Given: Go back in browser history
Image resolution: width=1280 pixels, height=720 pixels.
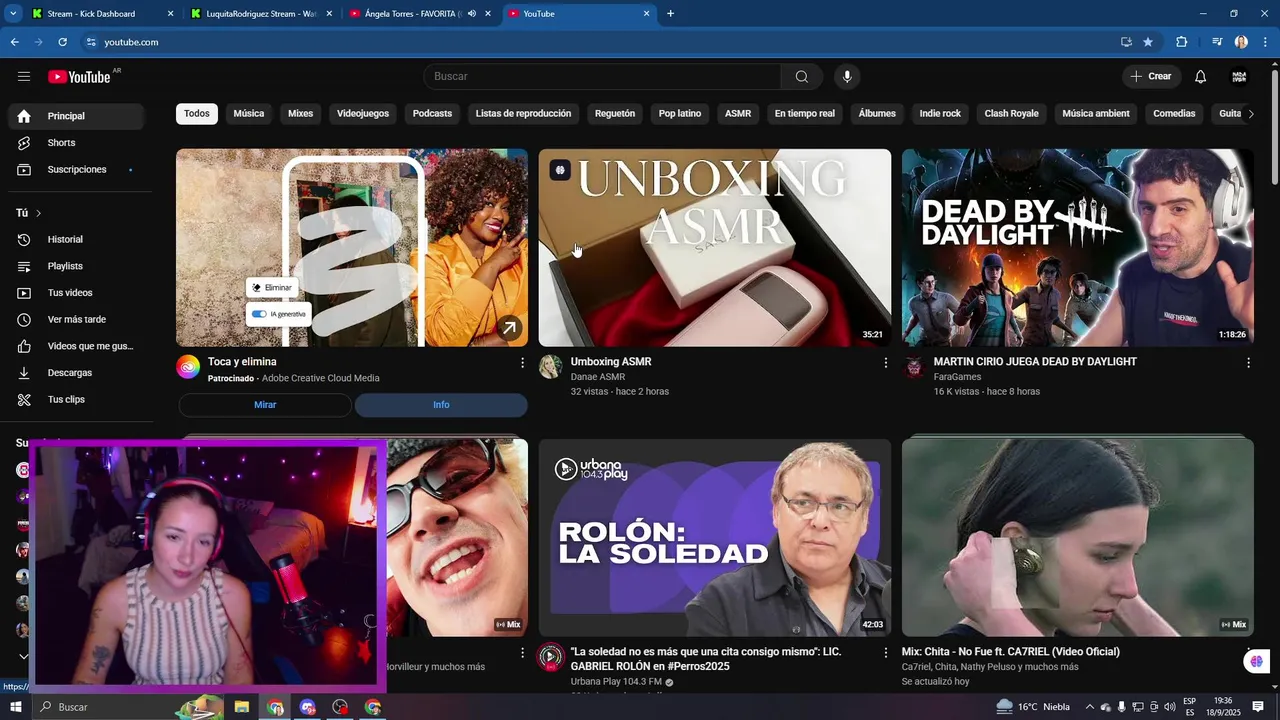Looking at the screenshot, I should (15, 42).
